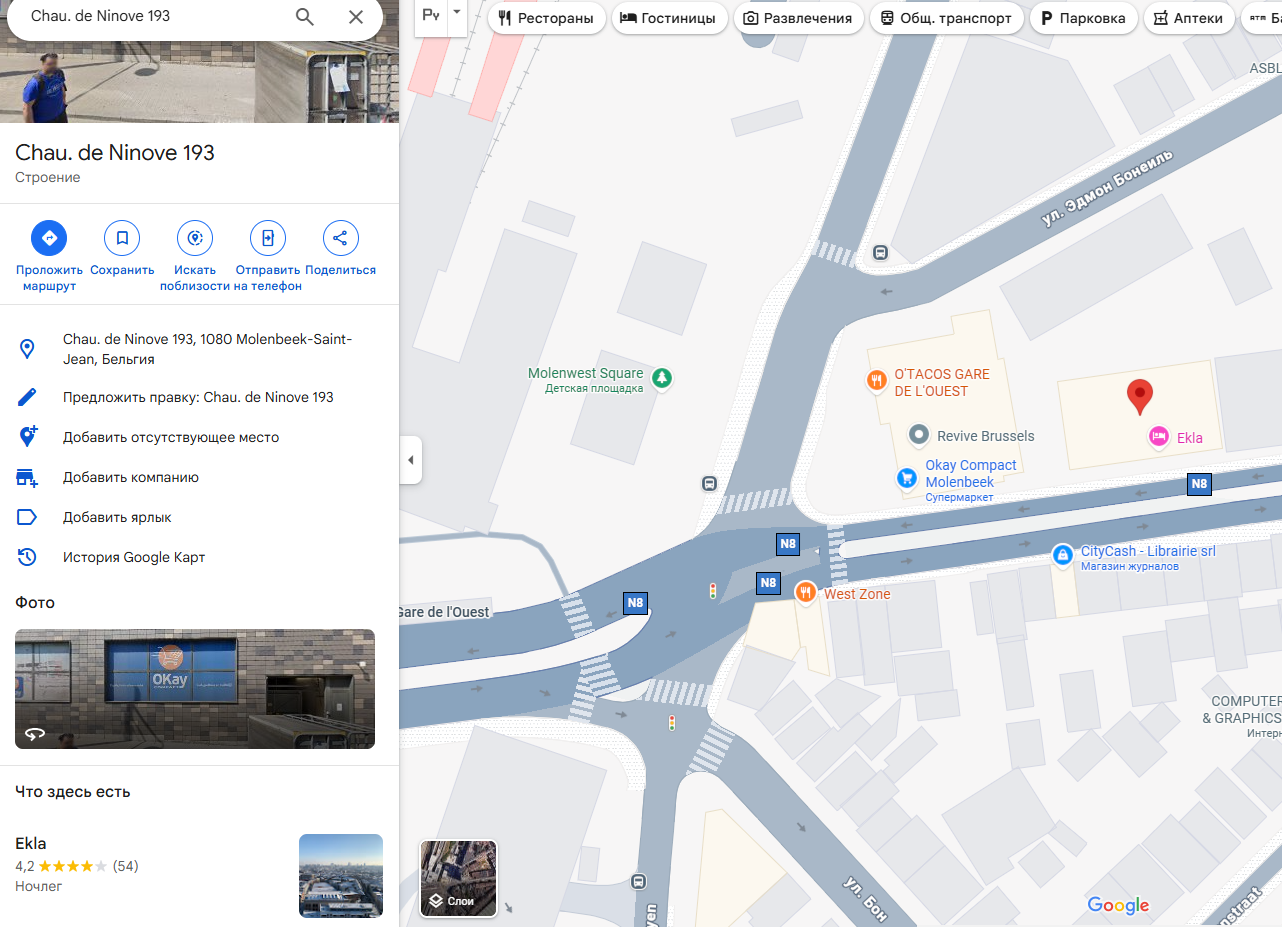
Task: Click the Фото section heading
Action: point(35,602)
